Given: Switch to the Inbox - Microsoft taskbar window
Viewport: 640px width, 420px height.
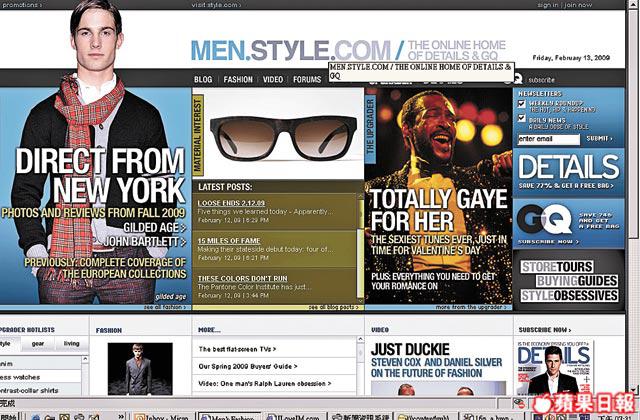Looking at the screenshot, I should tap(162, 417).
